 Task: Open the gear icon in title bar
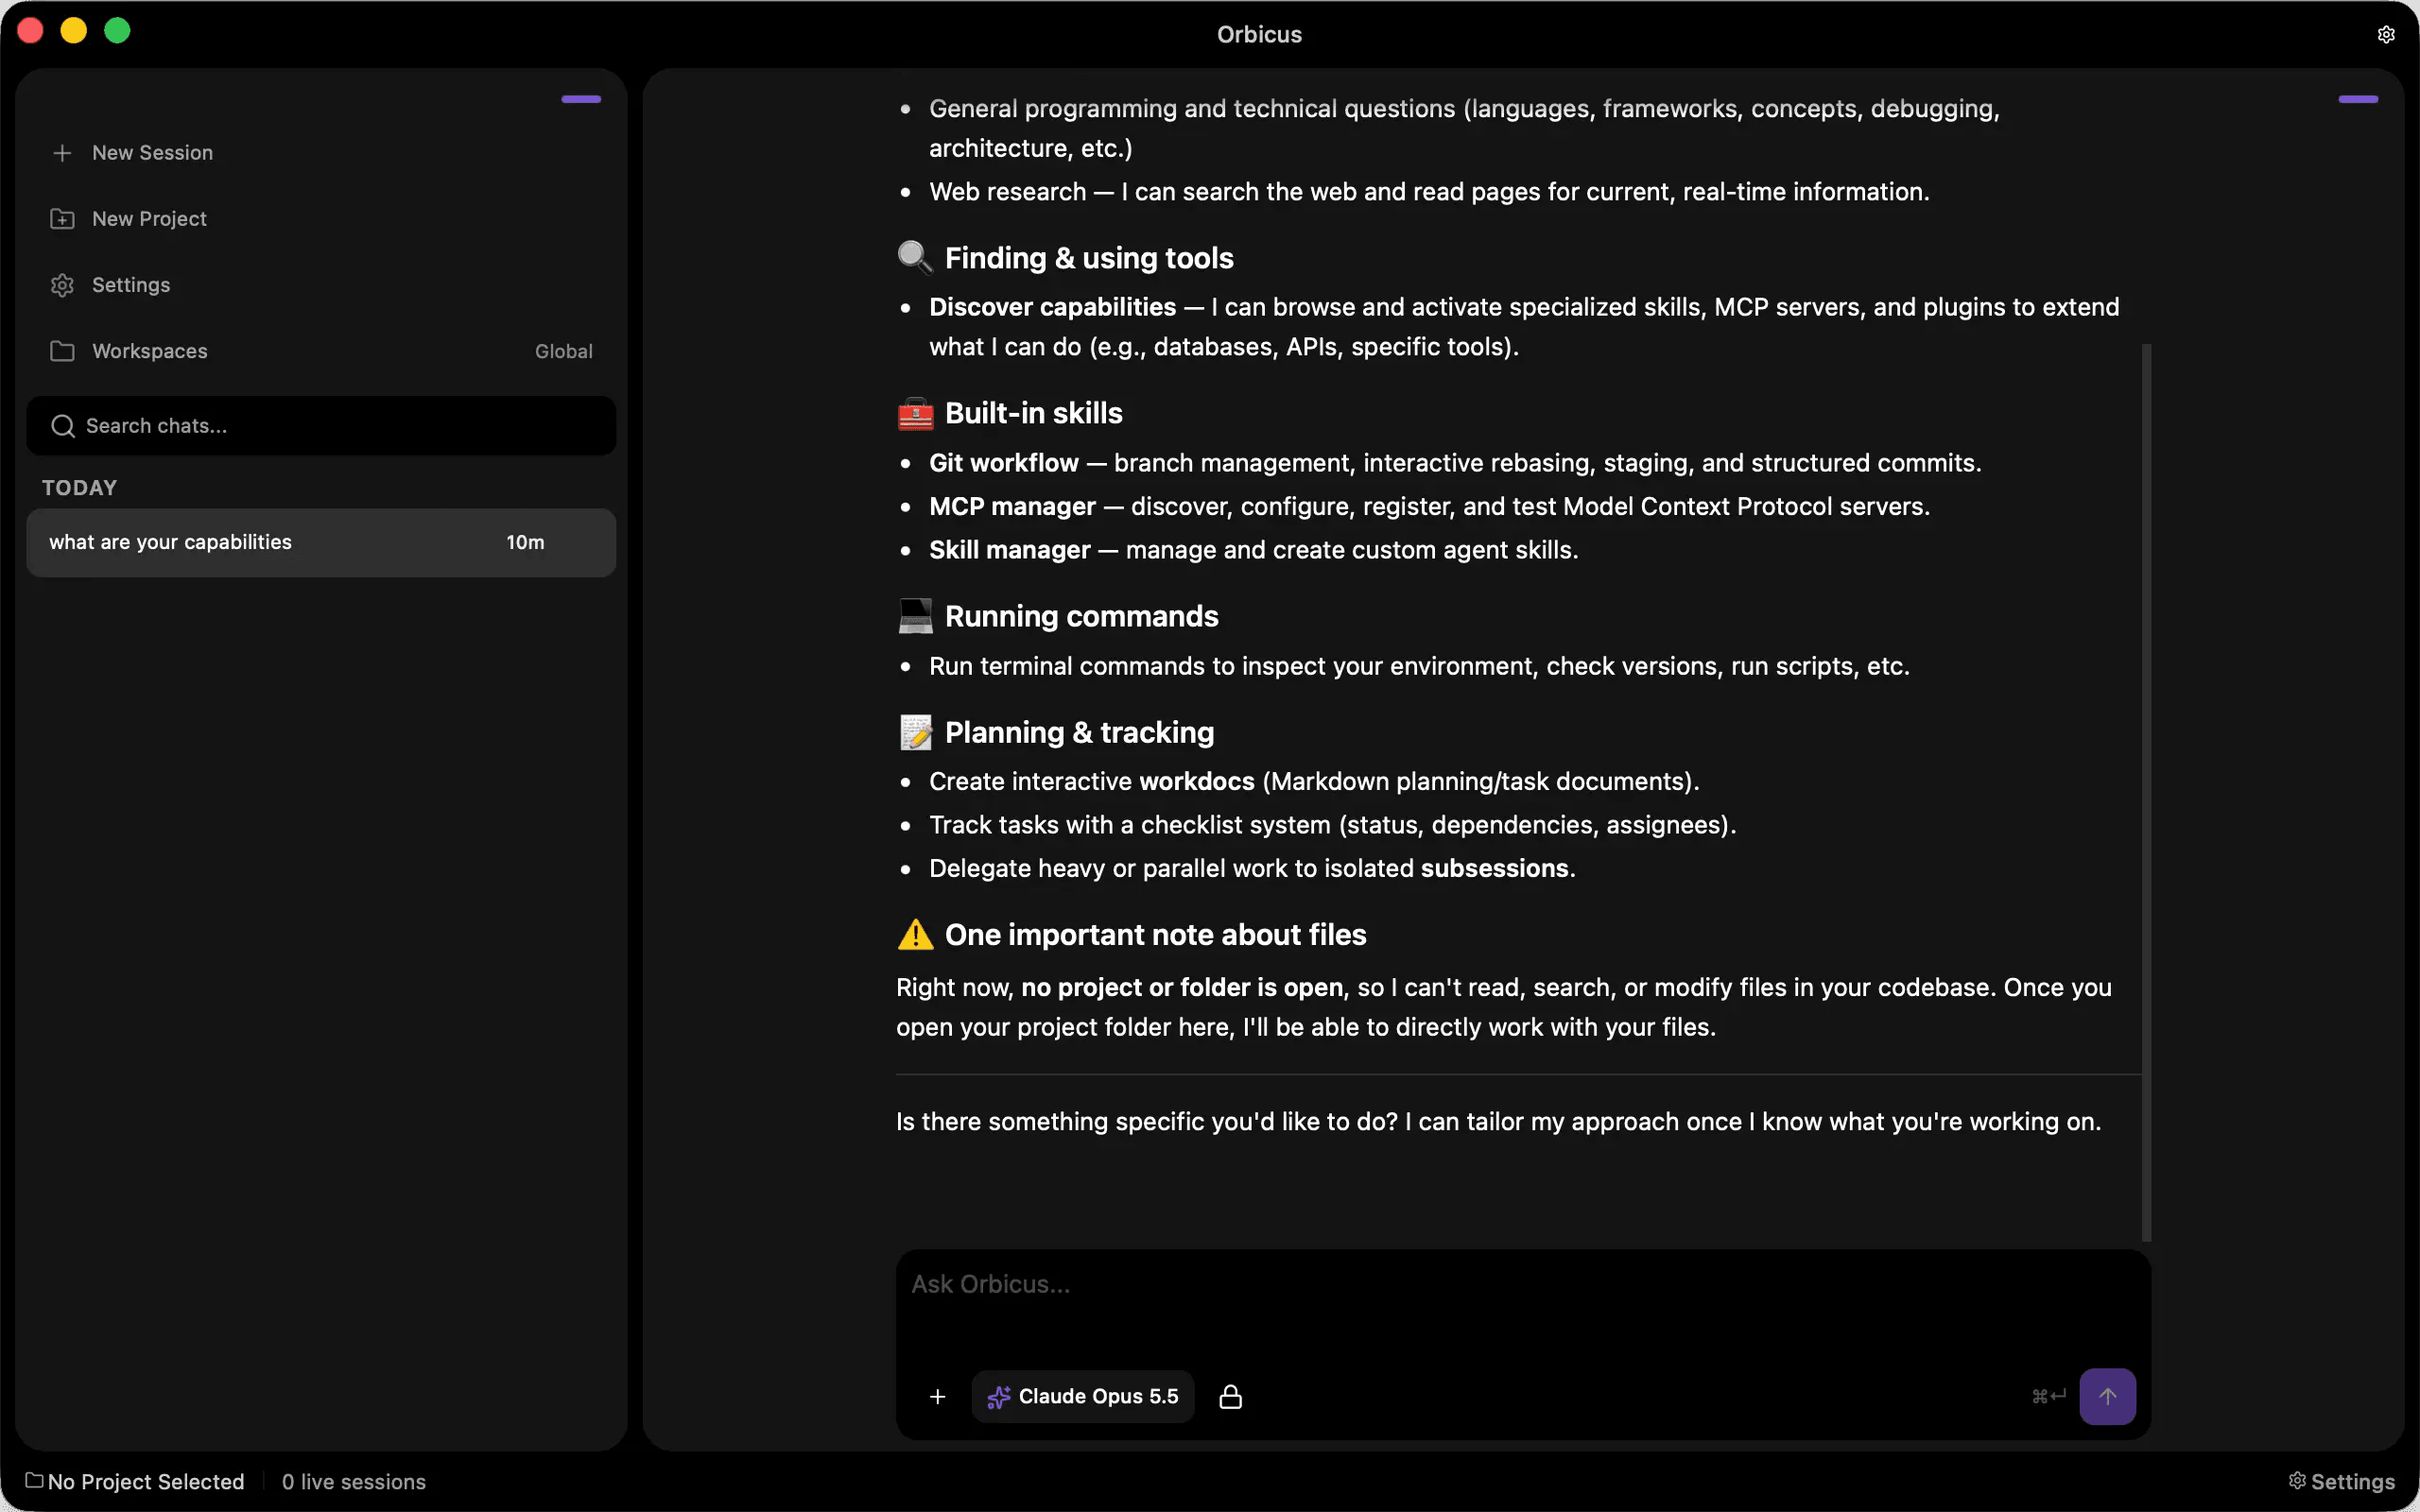click(x=2386, y=35)
